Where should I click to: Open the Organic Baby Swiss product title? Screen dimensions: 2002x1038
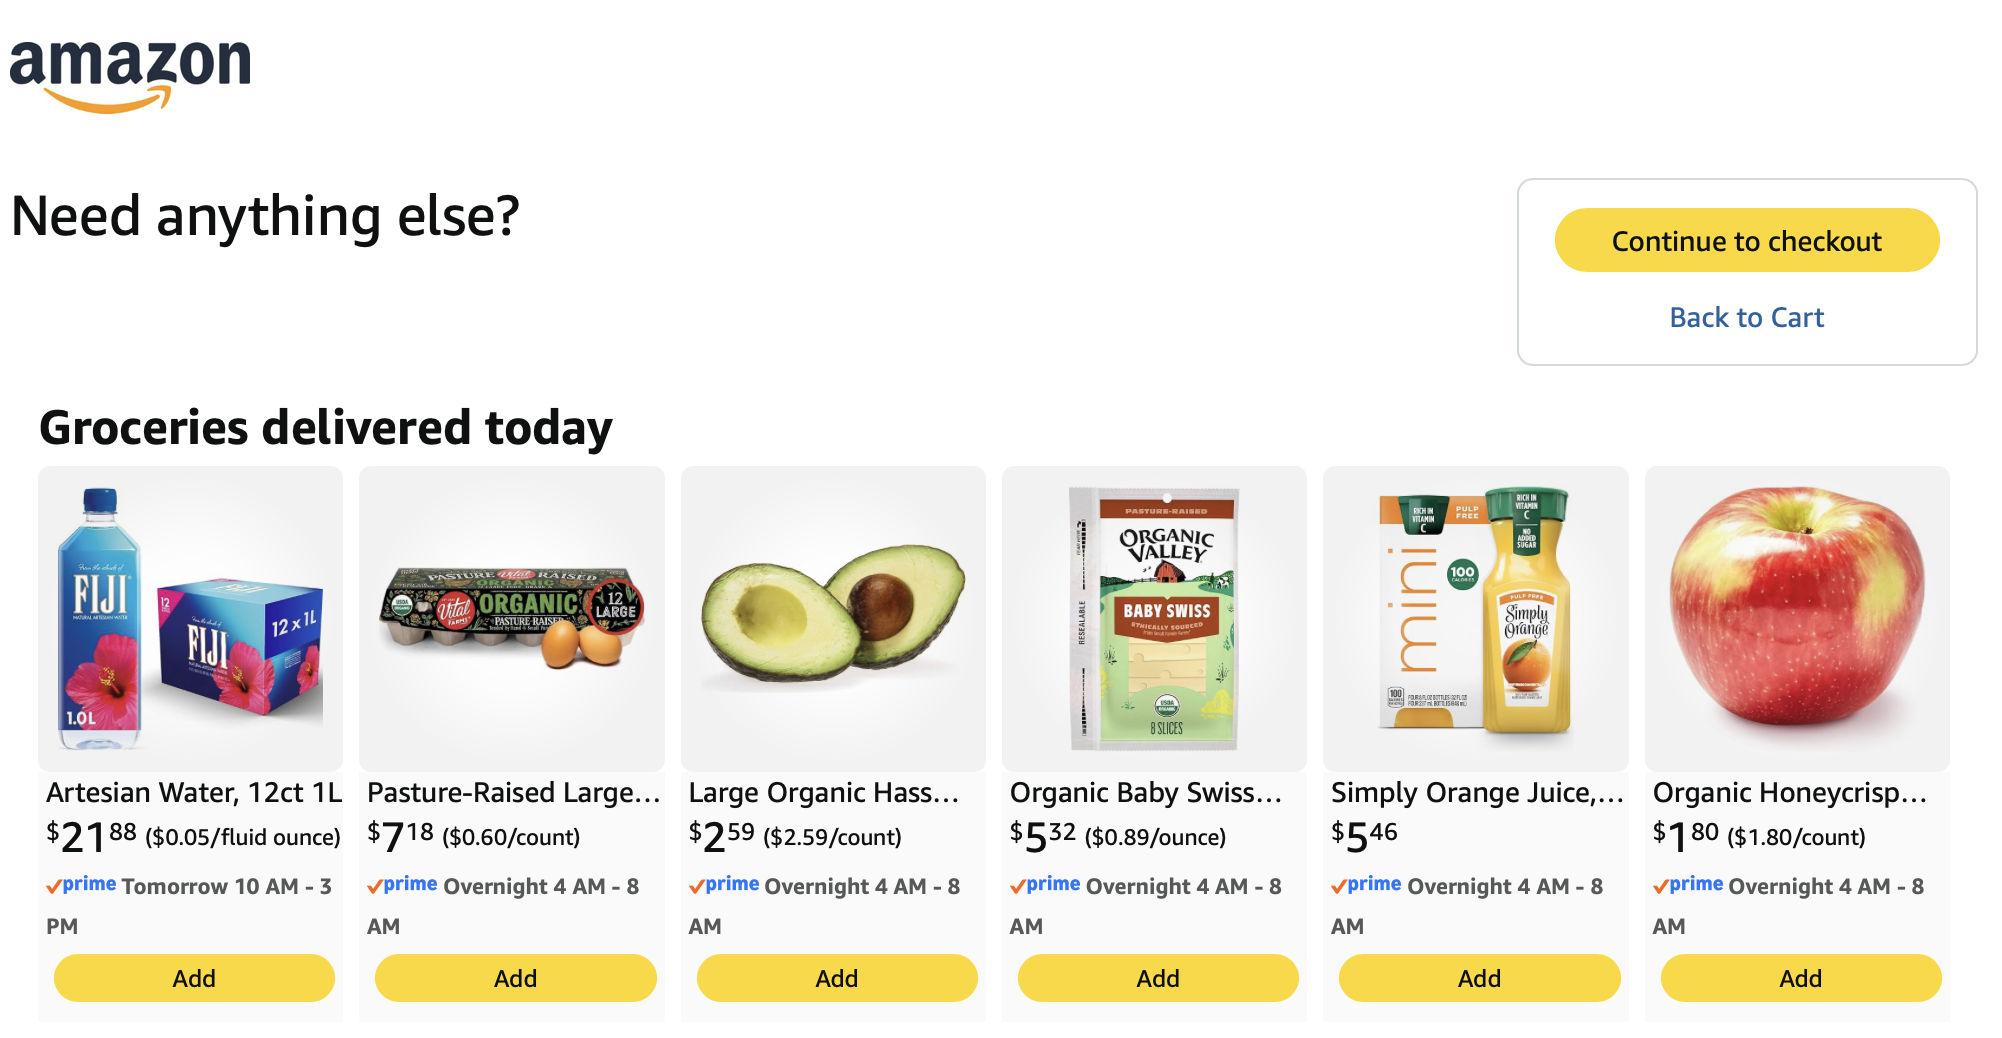1146,792
